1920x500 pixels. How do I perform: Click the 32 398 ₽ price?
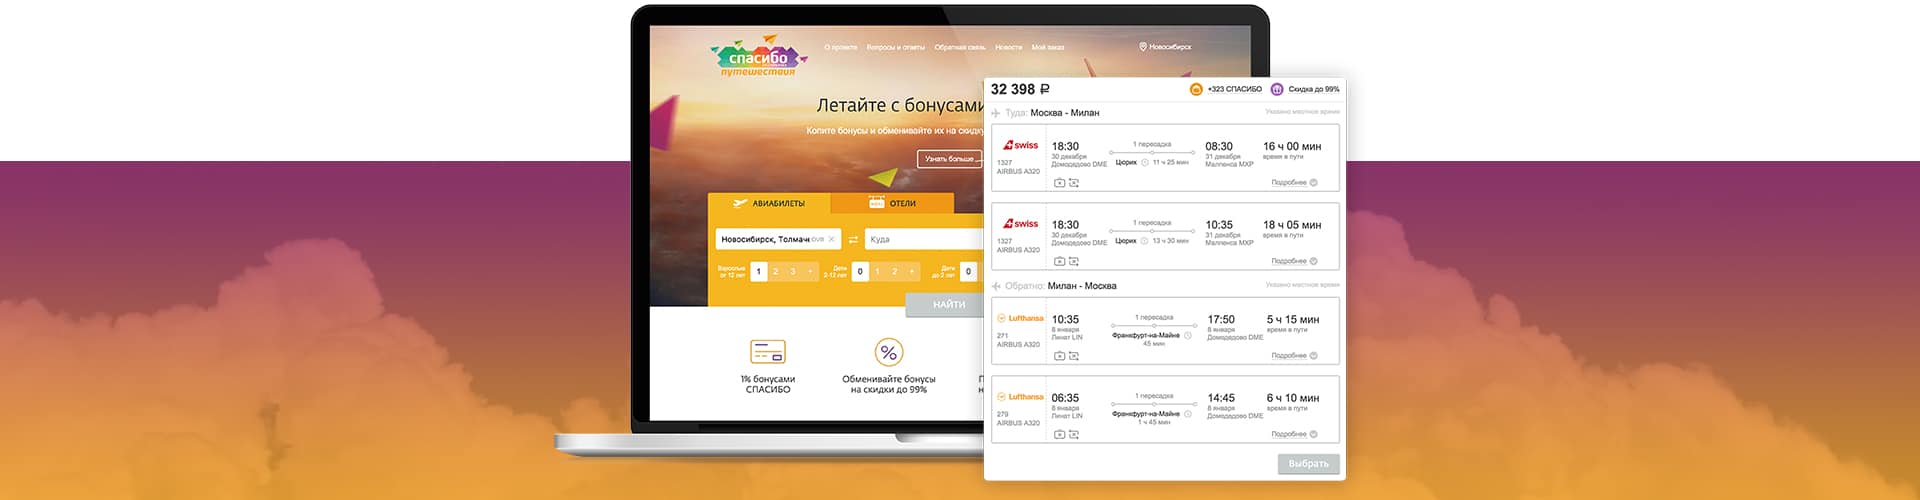pyautogui.click(x=1020, y=89)
